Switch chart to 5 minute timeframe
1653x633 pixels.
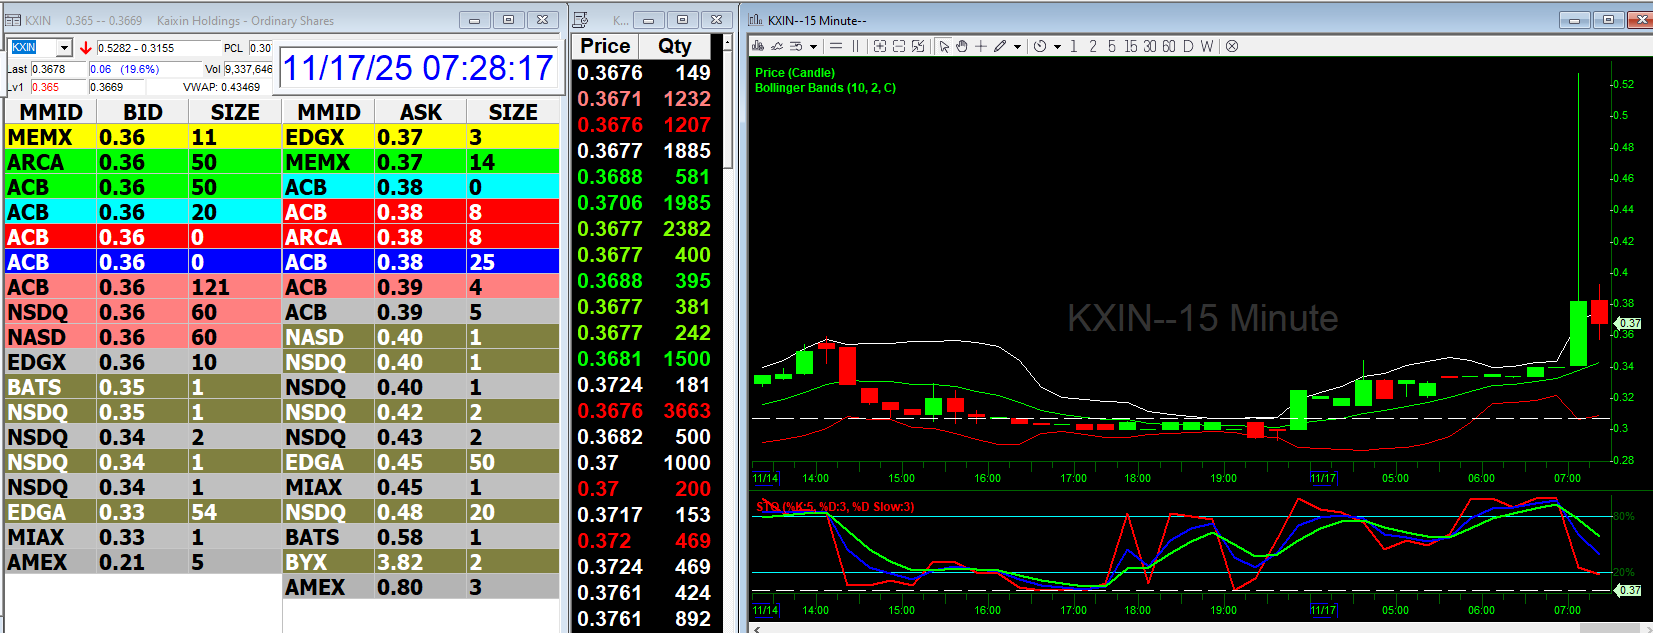pyautogui.click(x=1111, y=46)
